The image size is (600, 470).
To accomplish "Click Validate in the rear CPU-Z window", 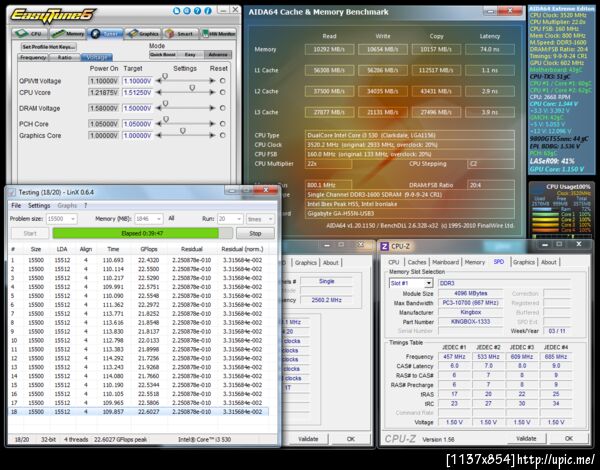I will (x=308, y=439).
